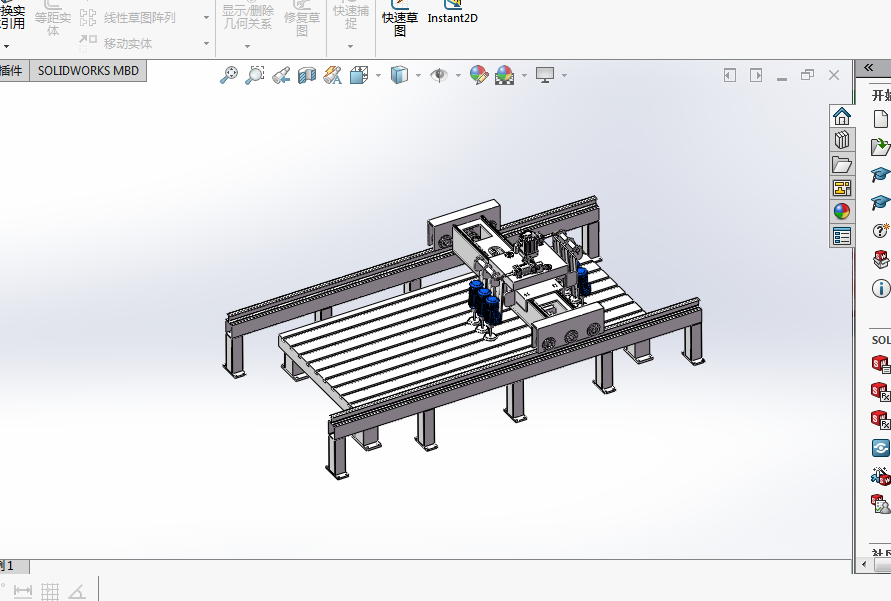Expand View Settings dropdown arrow
Screen dimensions: 891x601
(564, 75)
